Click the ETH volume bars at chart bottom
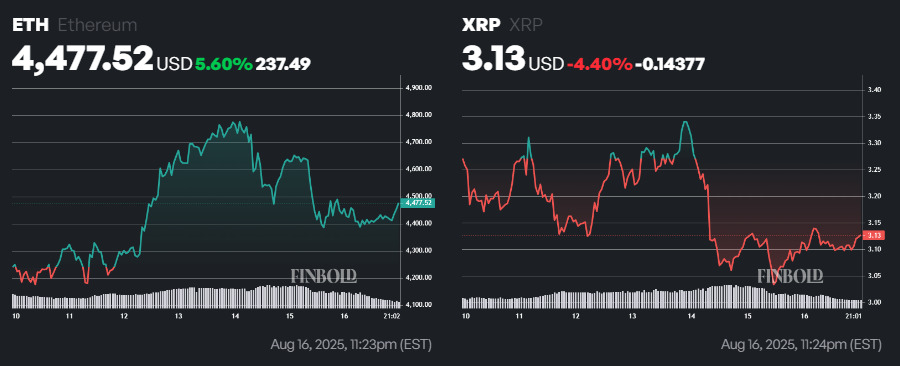The width and height of the screenshot is (900, 366). (x=207, y=298)
